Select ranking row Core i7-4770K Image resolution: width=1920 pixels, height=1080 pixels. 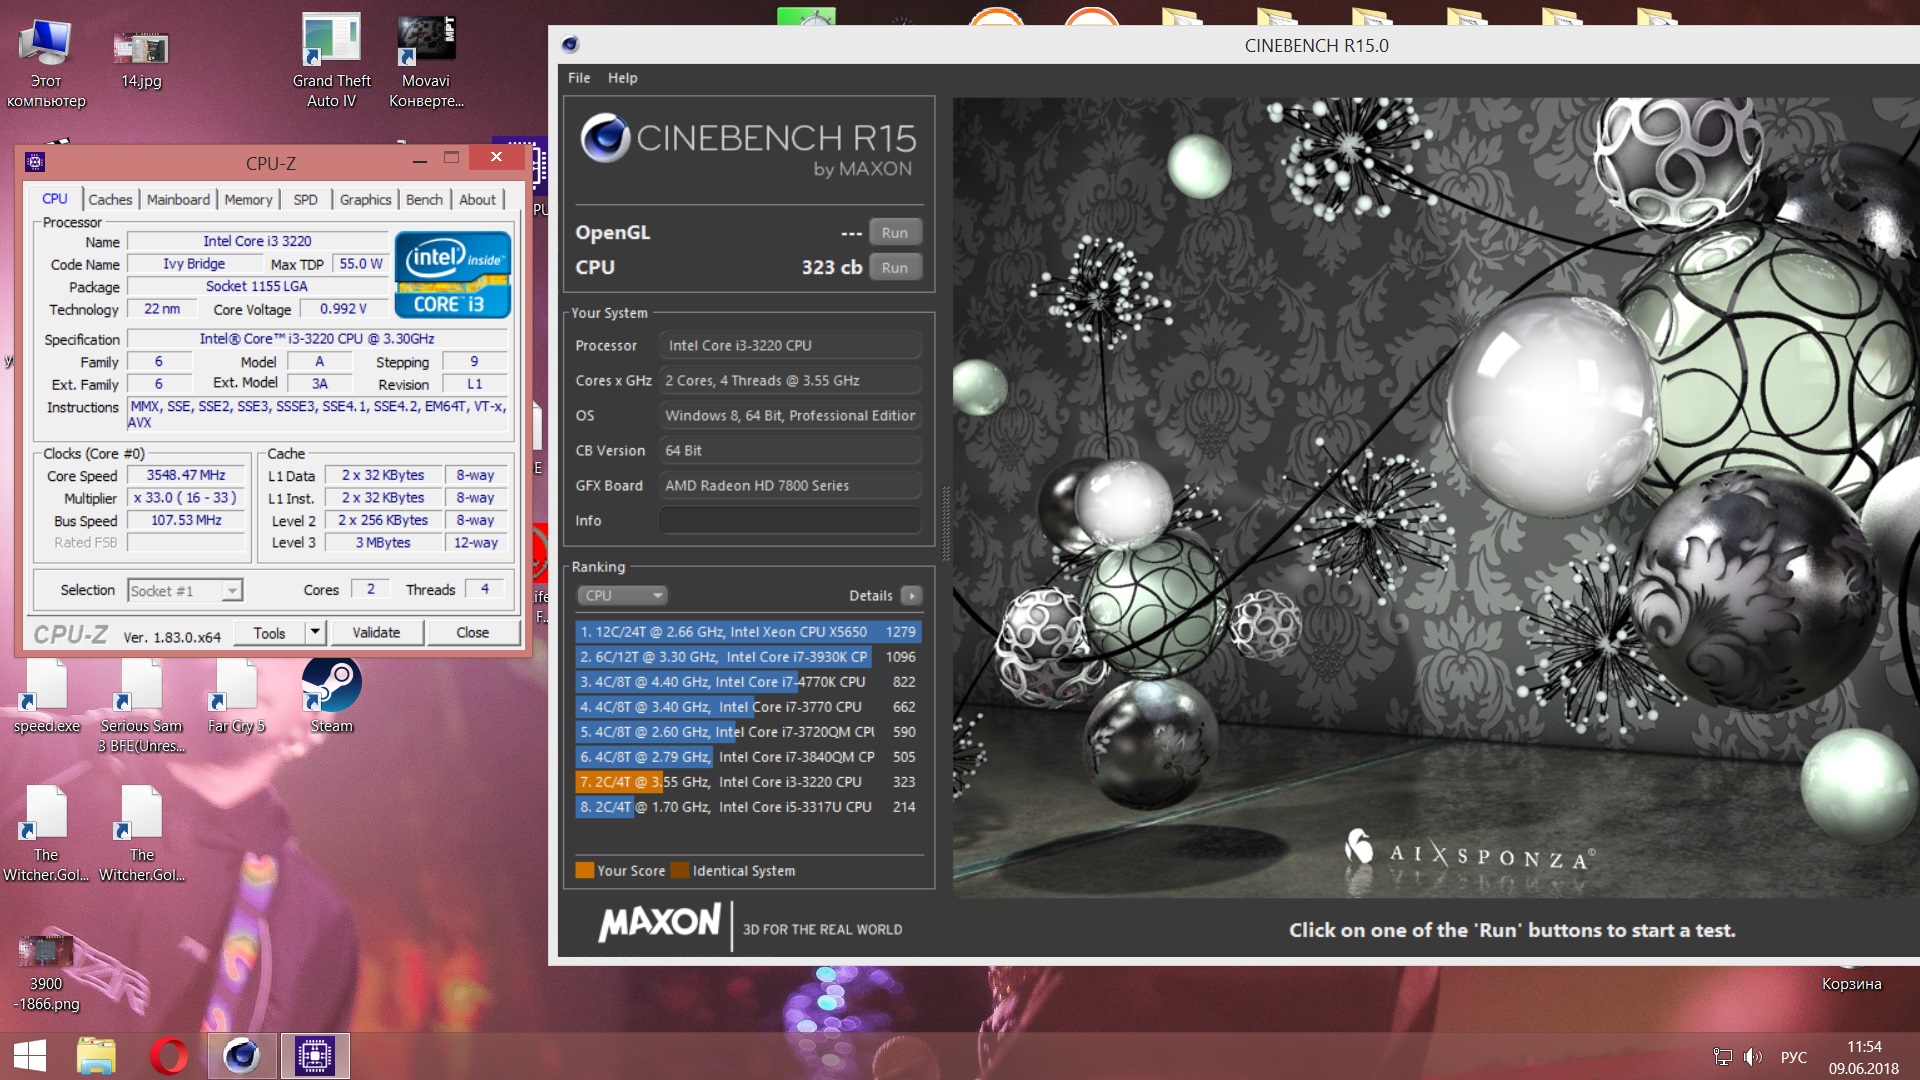748,682
